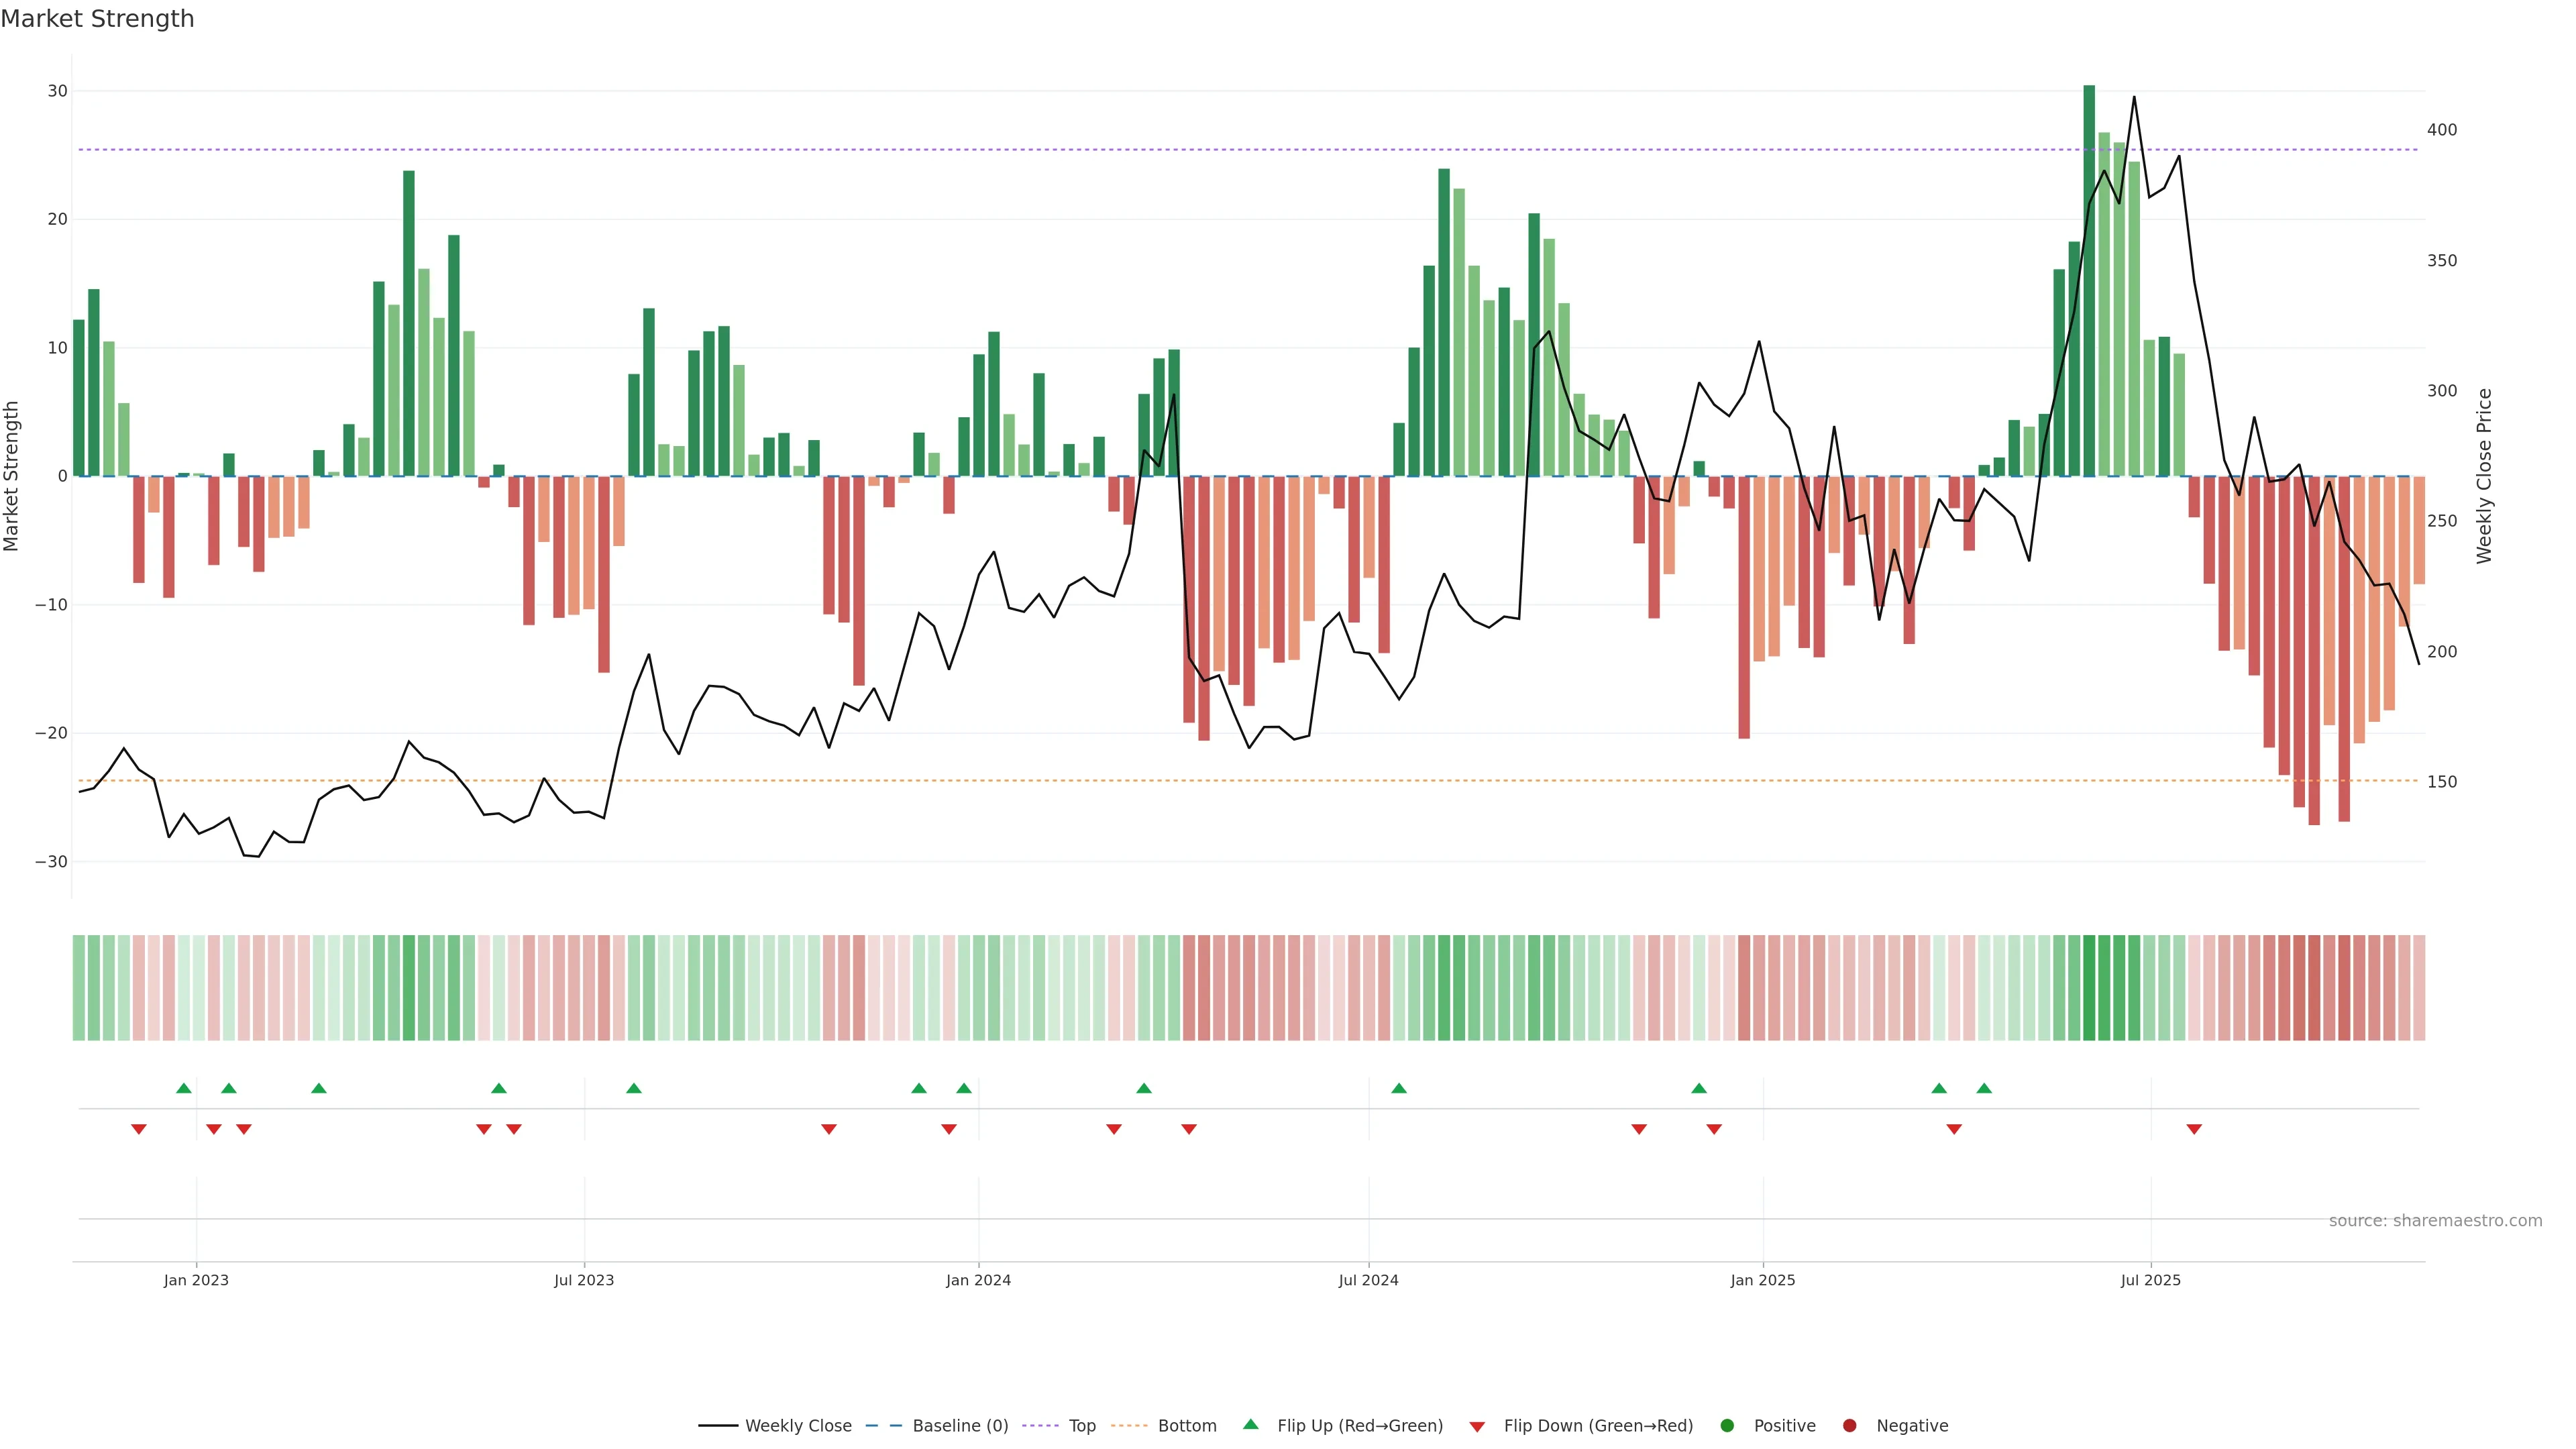Screen dimensions: 2576x1449
Task: Click the Jan 2024 x-axis label
Action: tap(978, 1280)
